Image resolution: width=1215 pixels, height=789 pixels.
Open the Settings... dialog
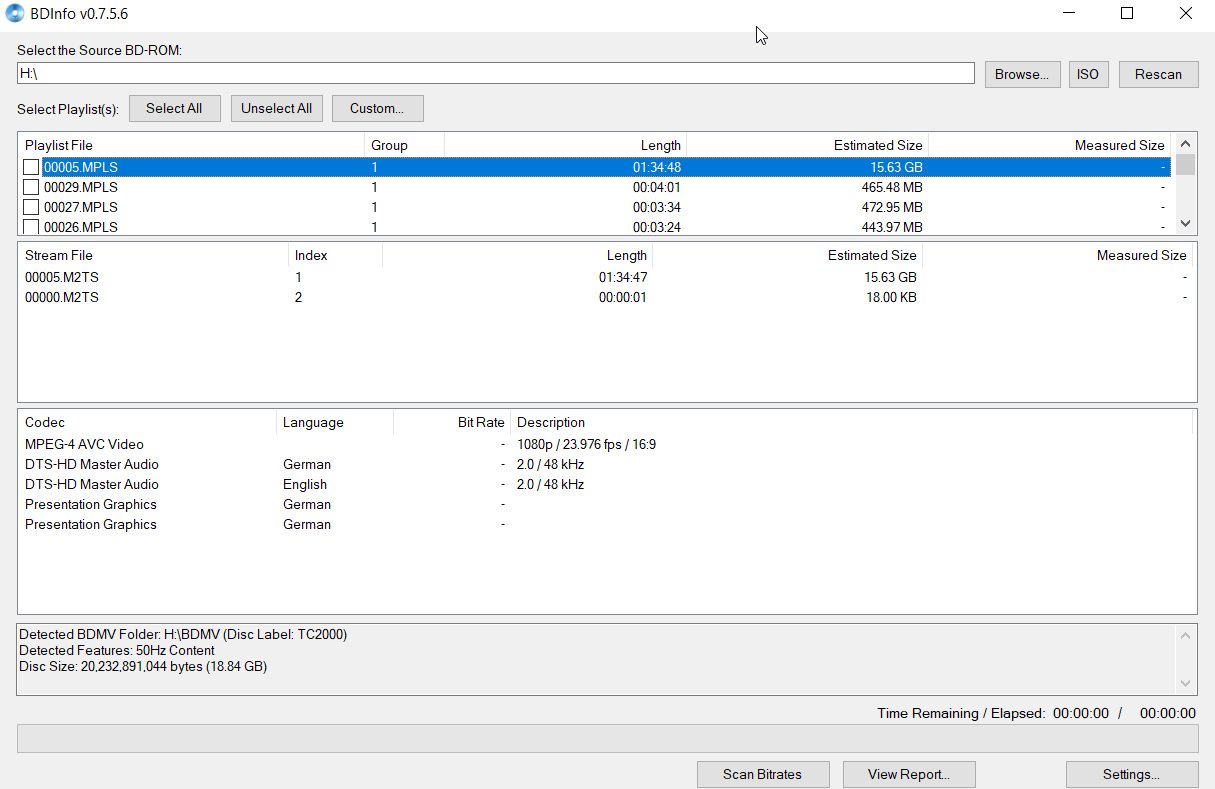point(1131,774)
